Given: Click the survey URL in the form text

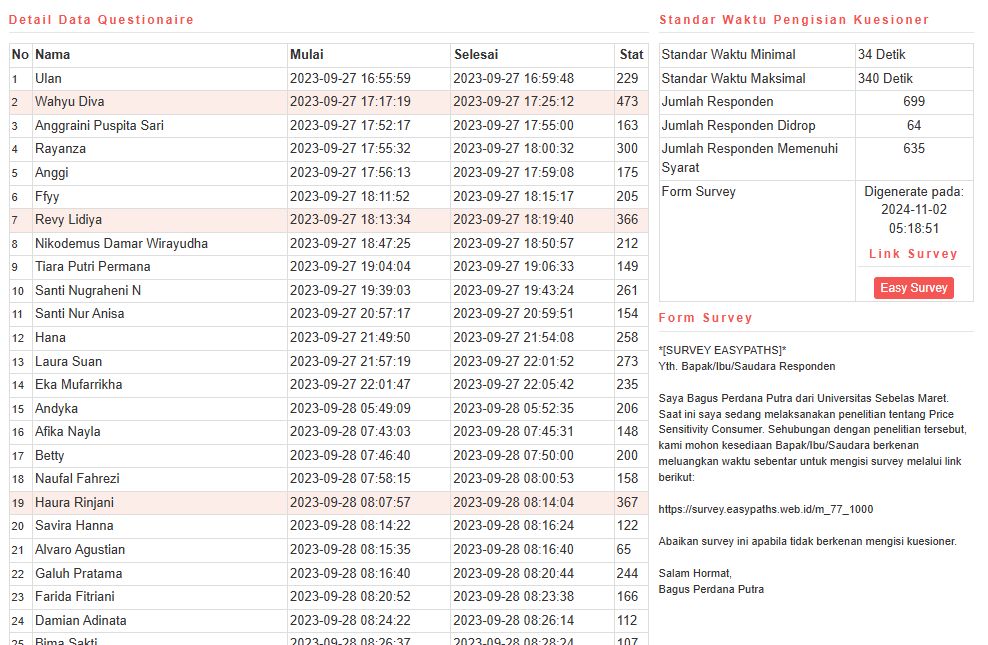Looking at the screenshot, I should 765,509.
